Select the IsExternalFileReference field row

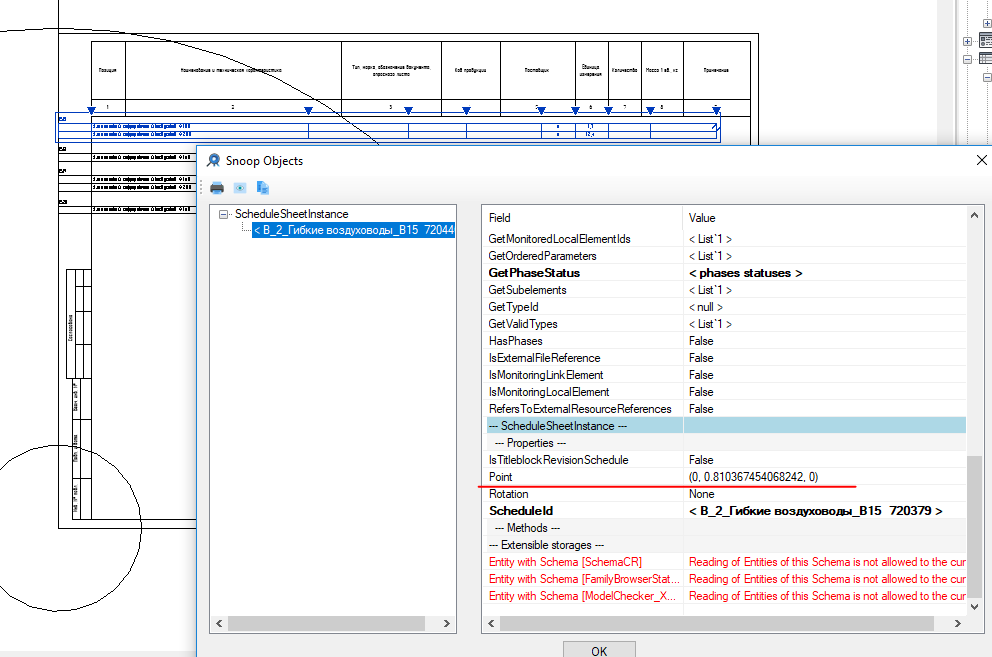click(x=726, y=358)
